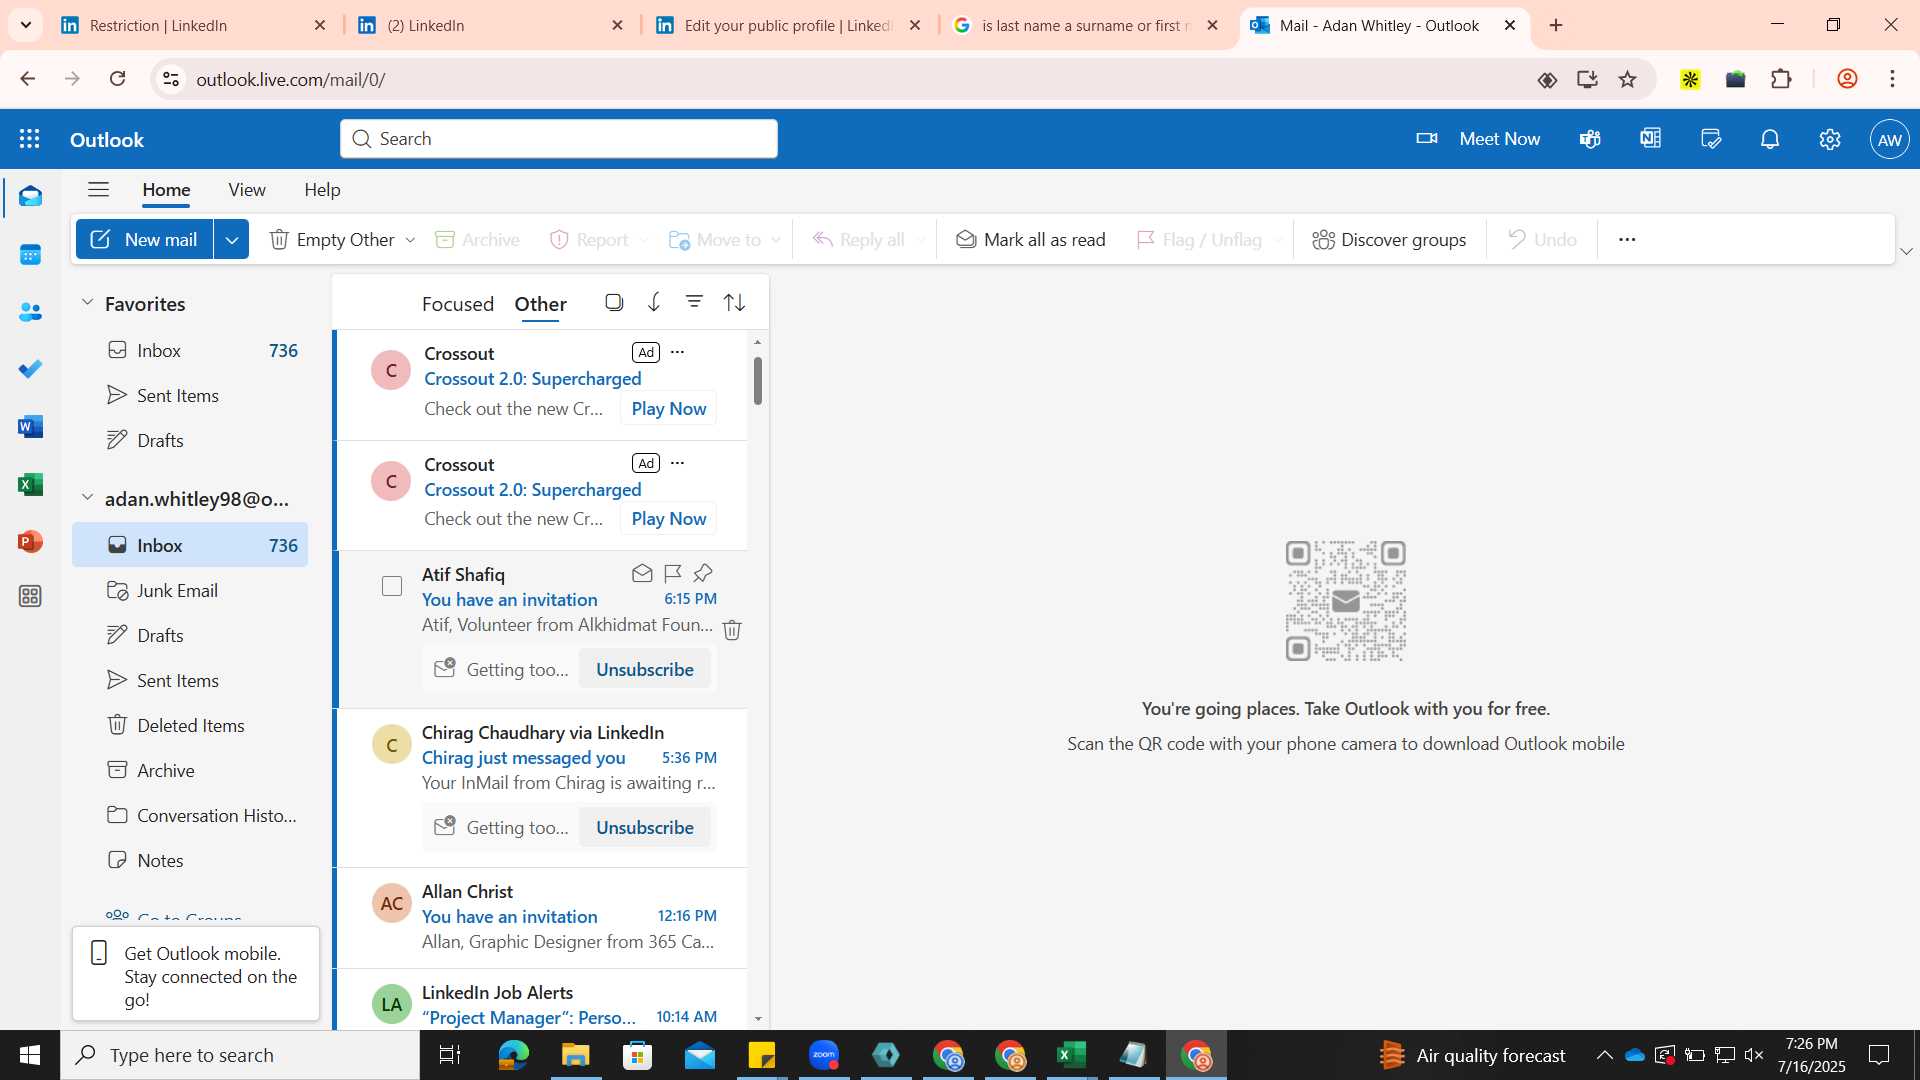Open the More apps icon in rail

coord(30,597)
